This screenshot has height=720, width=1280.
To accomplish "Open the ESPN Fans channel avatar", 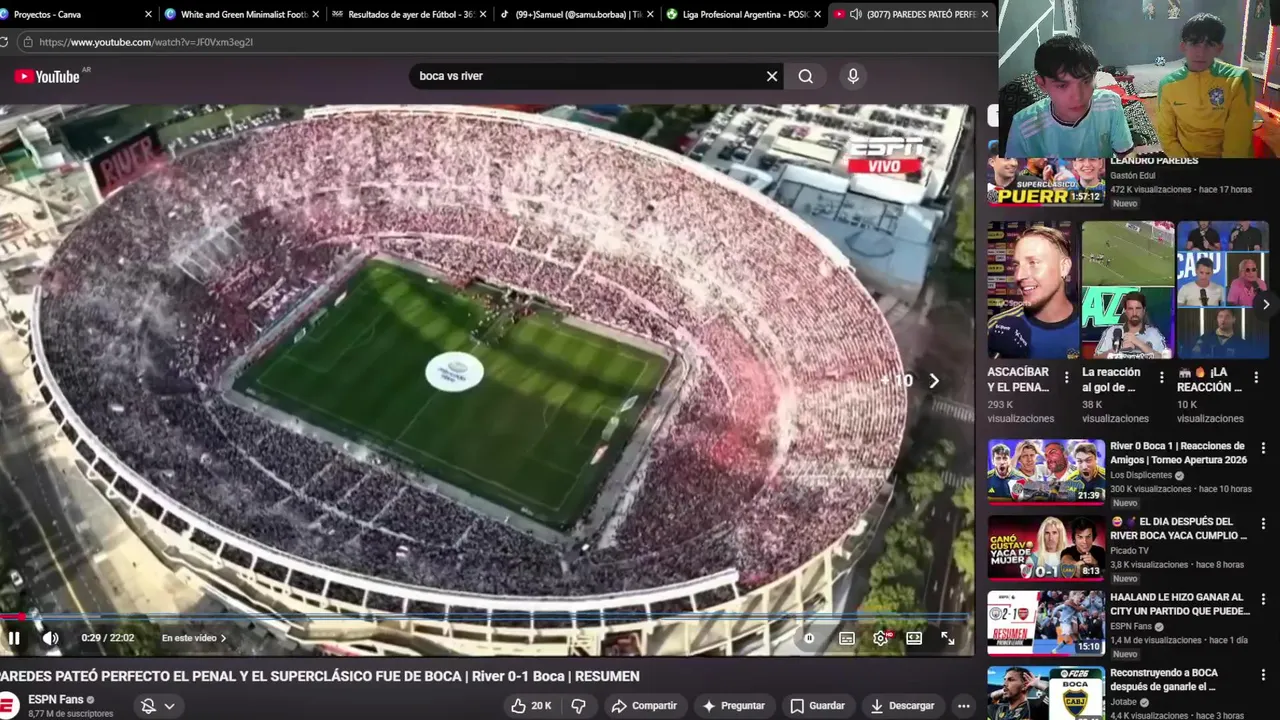I will click(8, 706).
